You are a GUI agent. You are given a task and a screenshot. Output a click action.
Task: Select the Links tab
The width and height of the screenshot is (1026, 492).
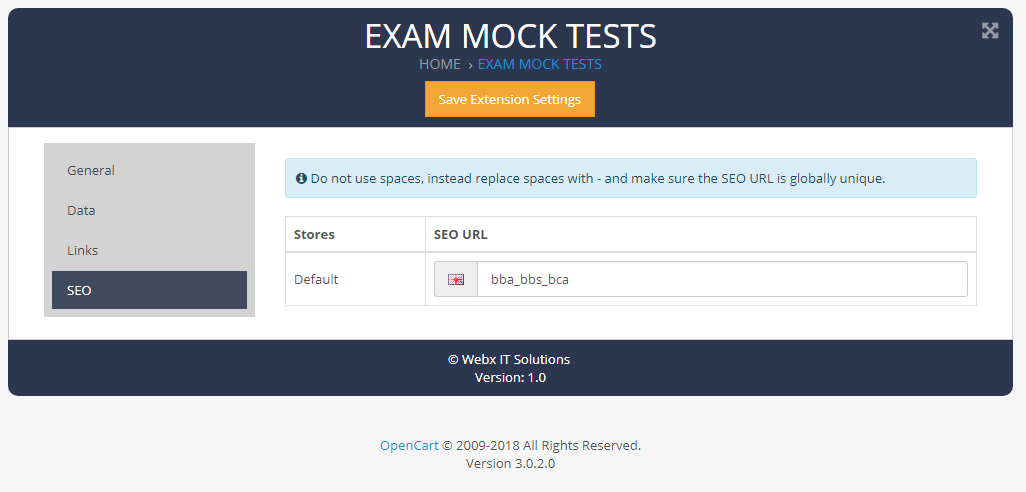83,250
